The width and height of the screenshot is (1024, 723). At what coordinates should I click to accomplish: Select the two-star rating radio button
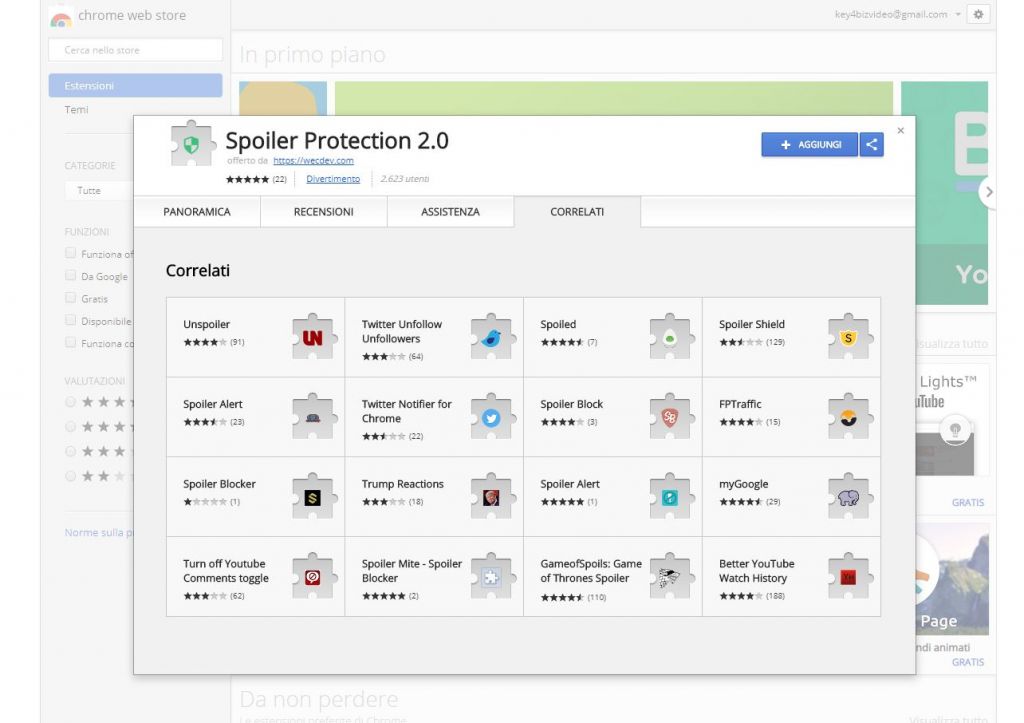71,476
